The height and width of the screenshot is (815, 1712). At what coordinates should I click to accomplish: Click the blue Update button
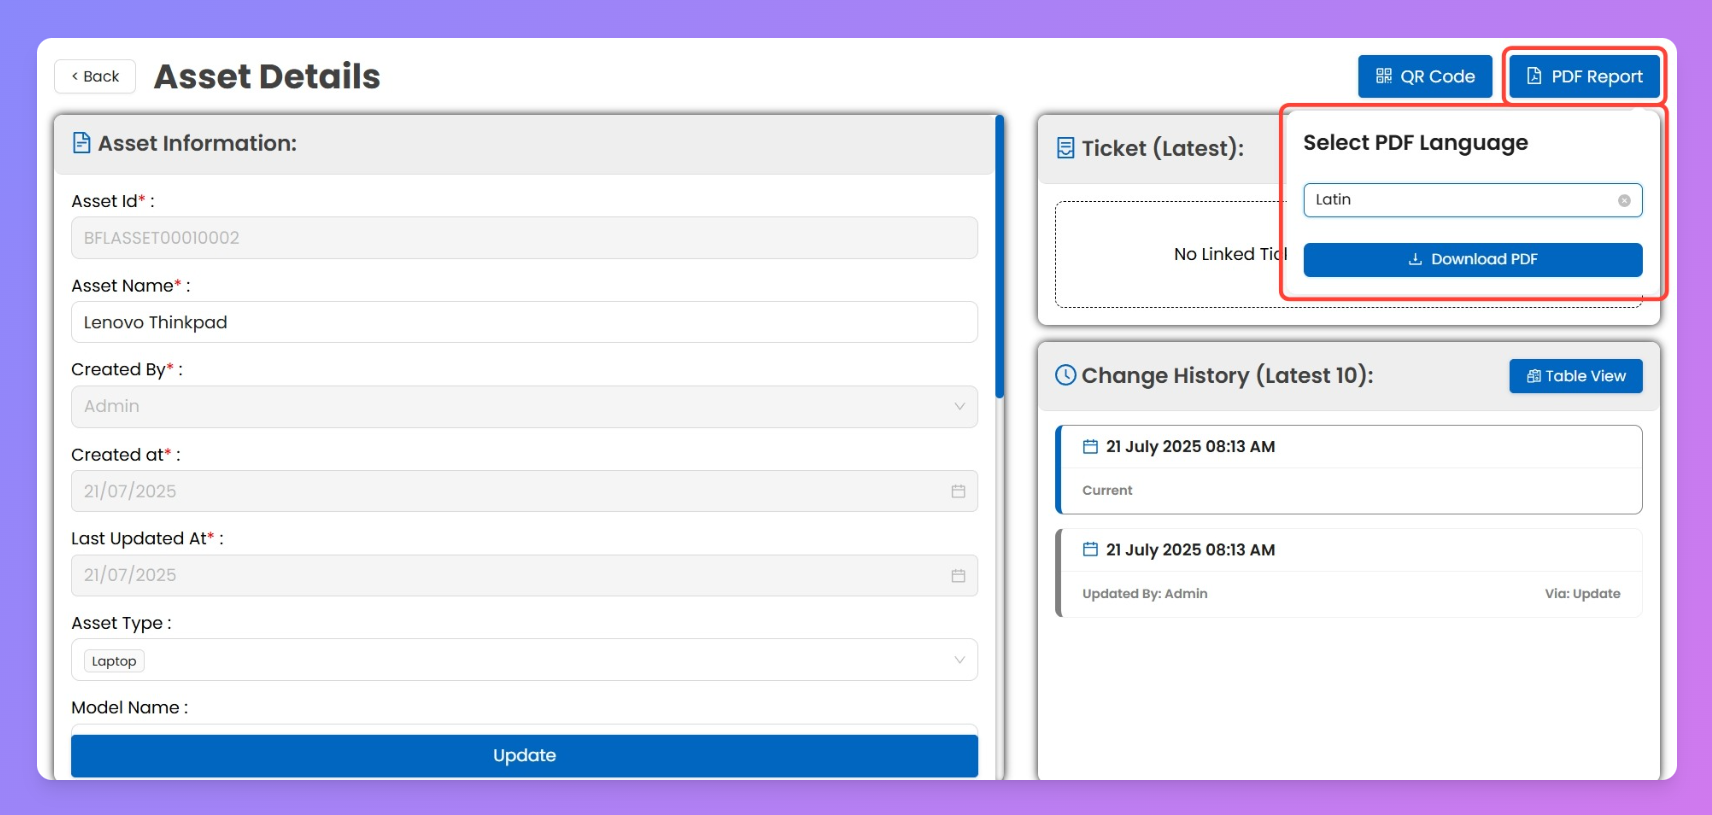[x=524, y=755]
